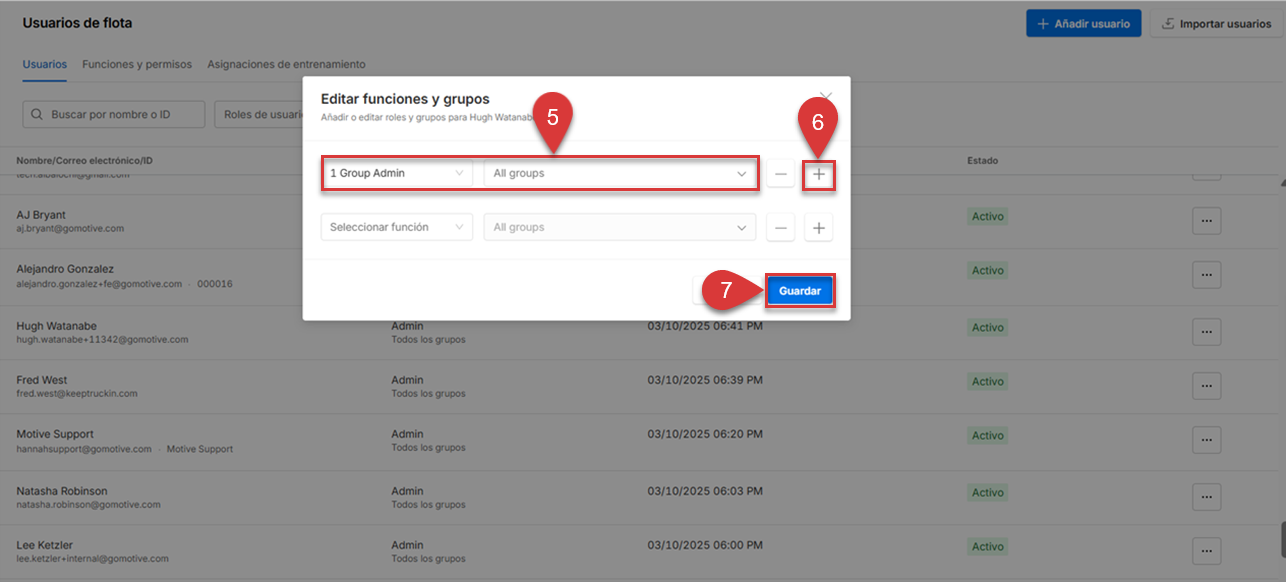
Task: Open All groups dropdown beside Seleccionar función
Action: [x=619, y=227]
